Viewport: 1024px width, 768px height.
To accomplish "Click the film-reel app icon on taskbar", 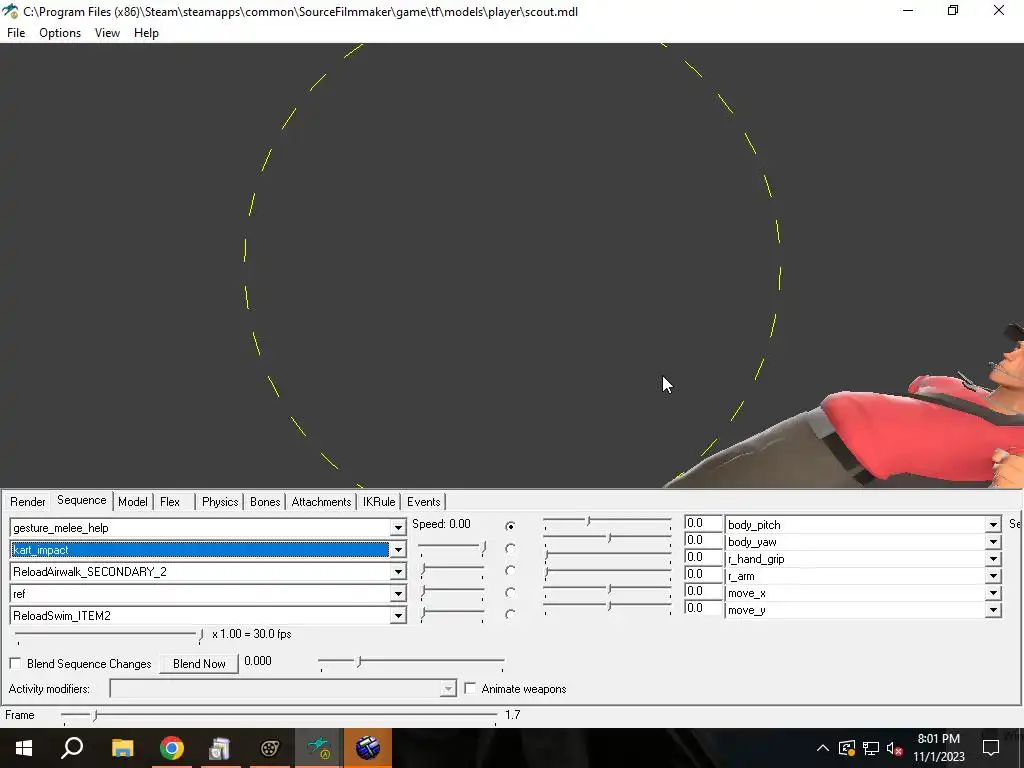I will pyautogui.click(x=270, y=748).
